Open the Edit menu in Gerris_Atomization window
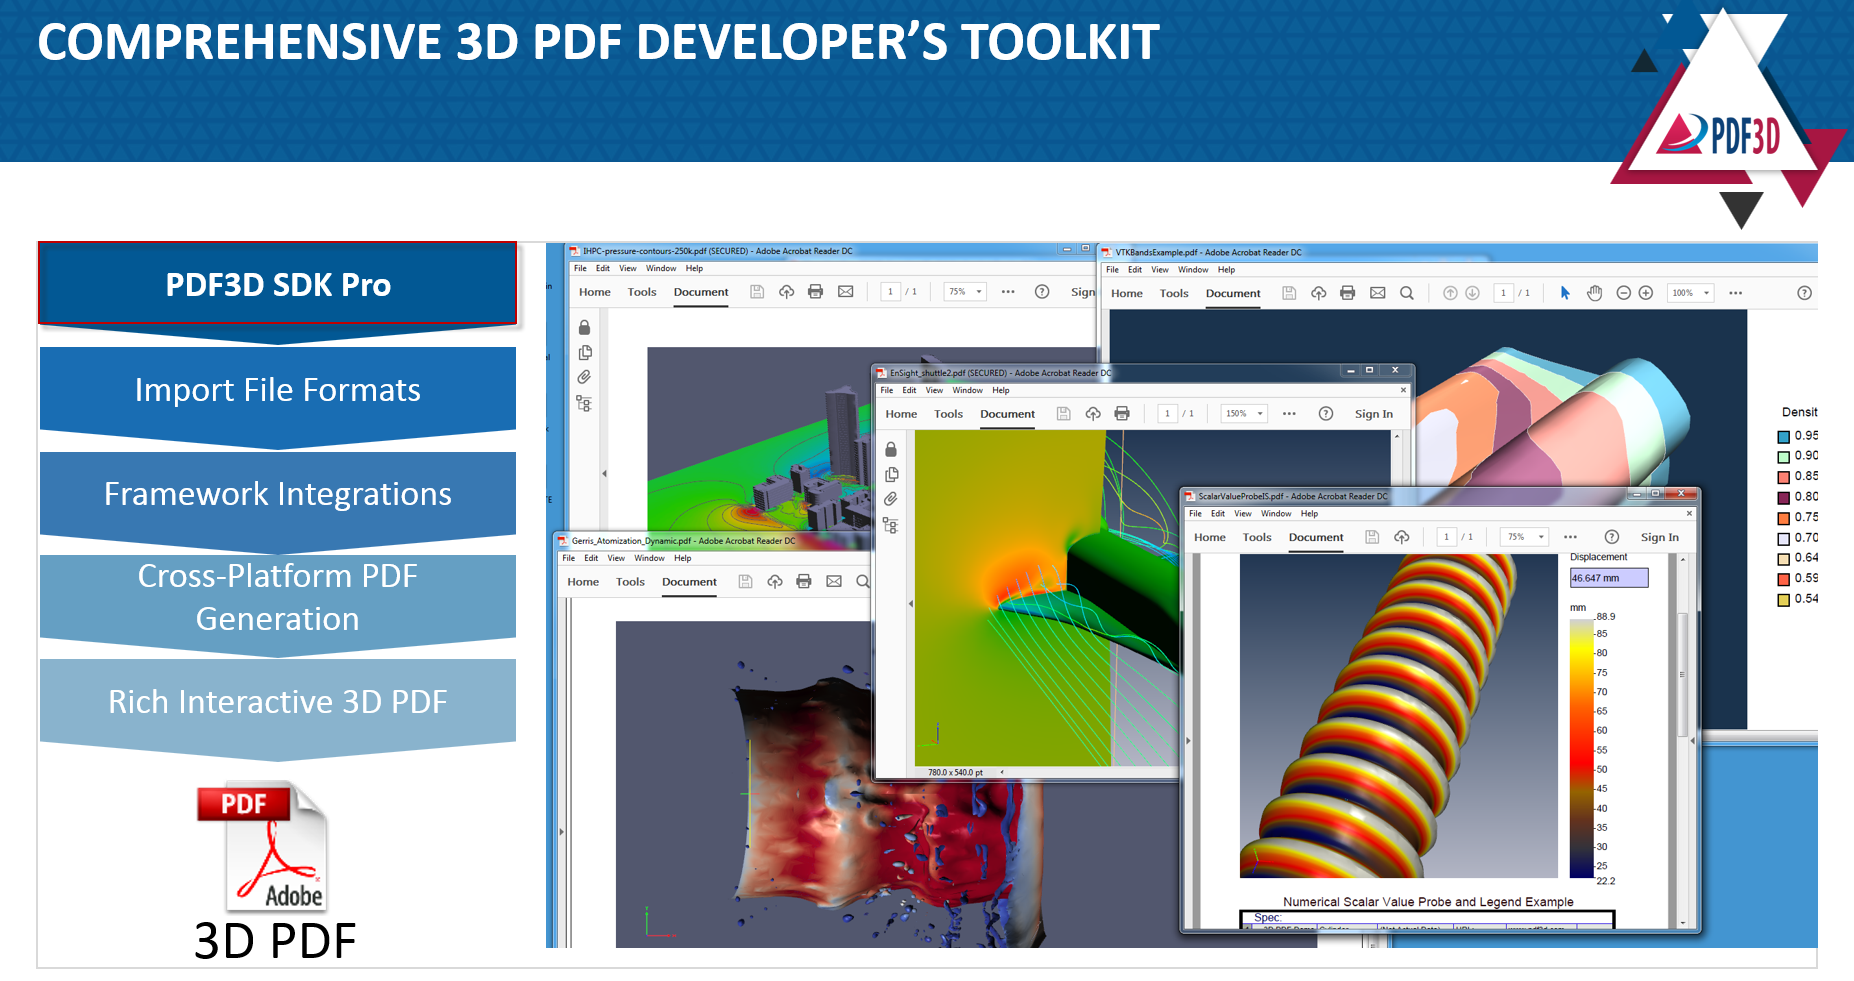This screenshot has height=981, width=1854. coord(591,559)
